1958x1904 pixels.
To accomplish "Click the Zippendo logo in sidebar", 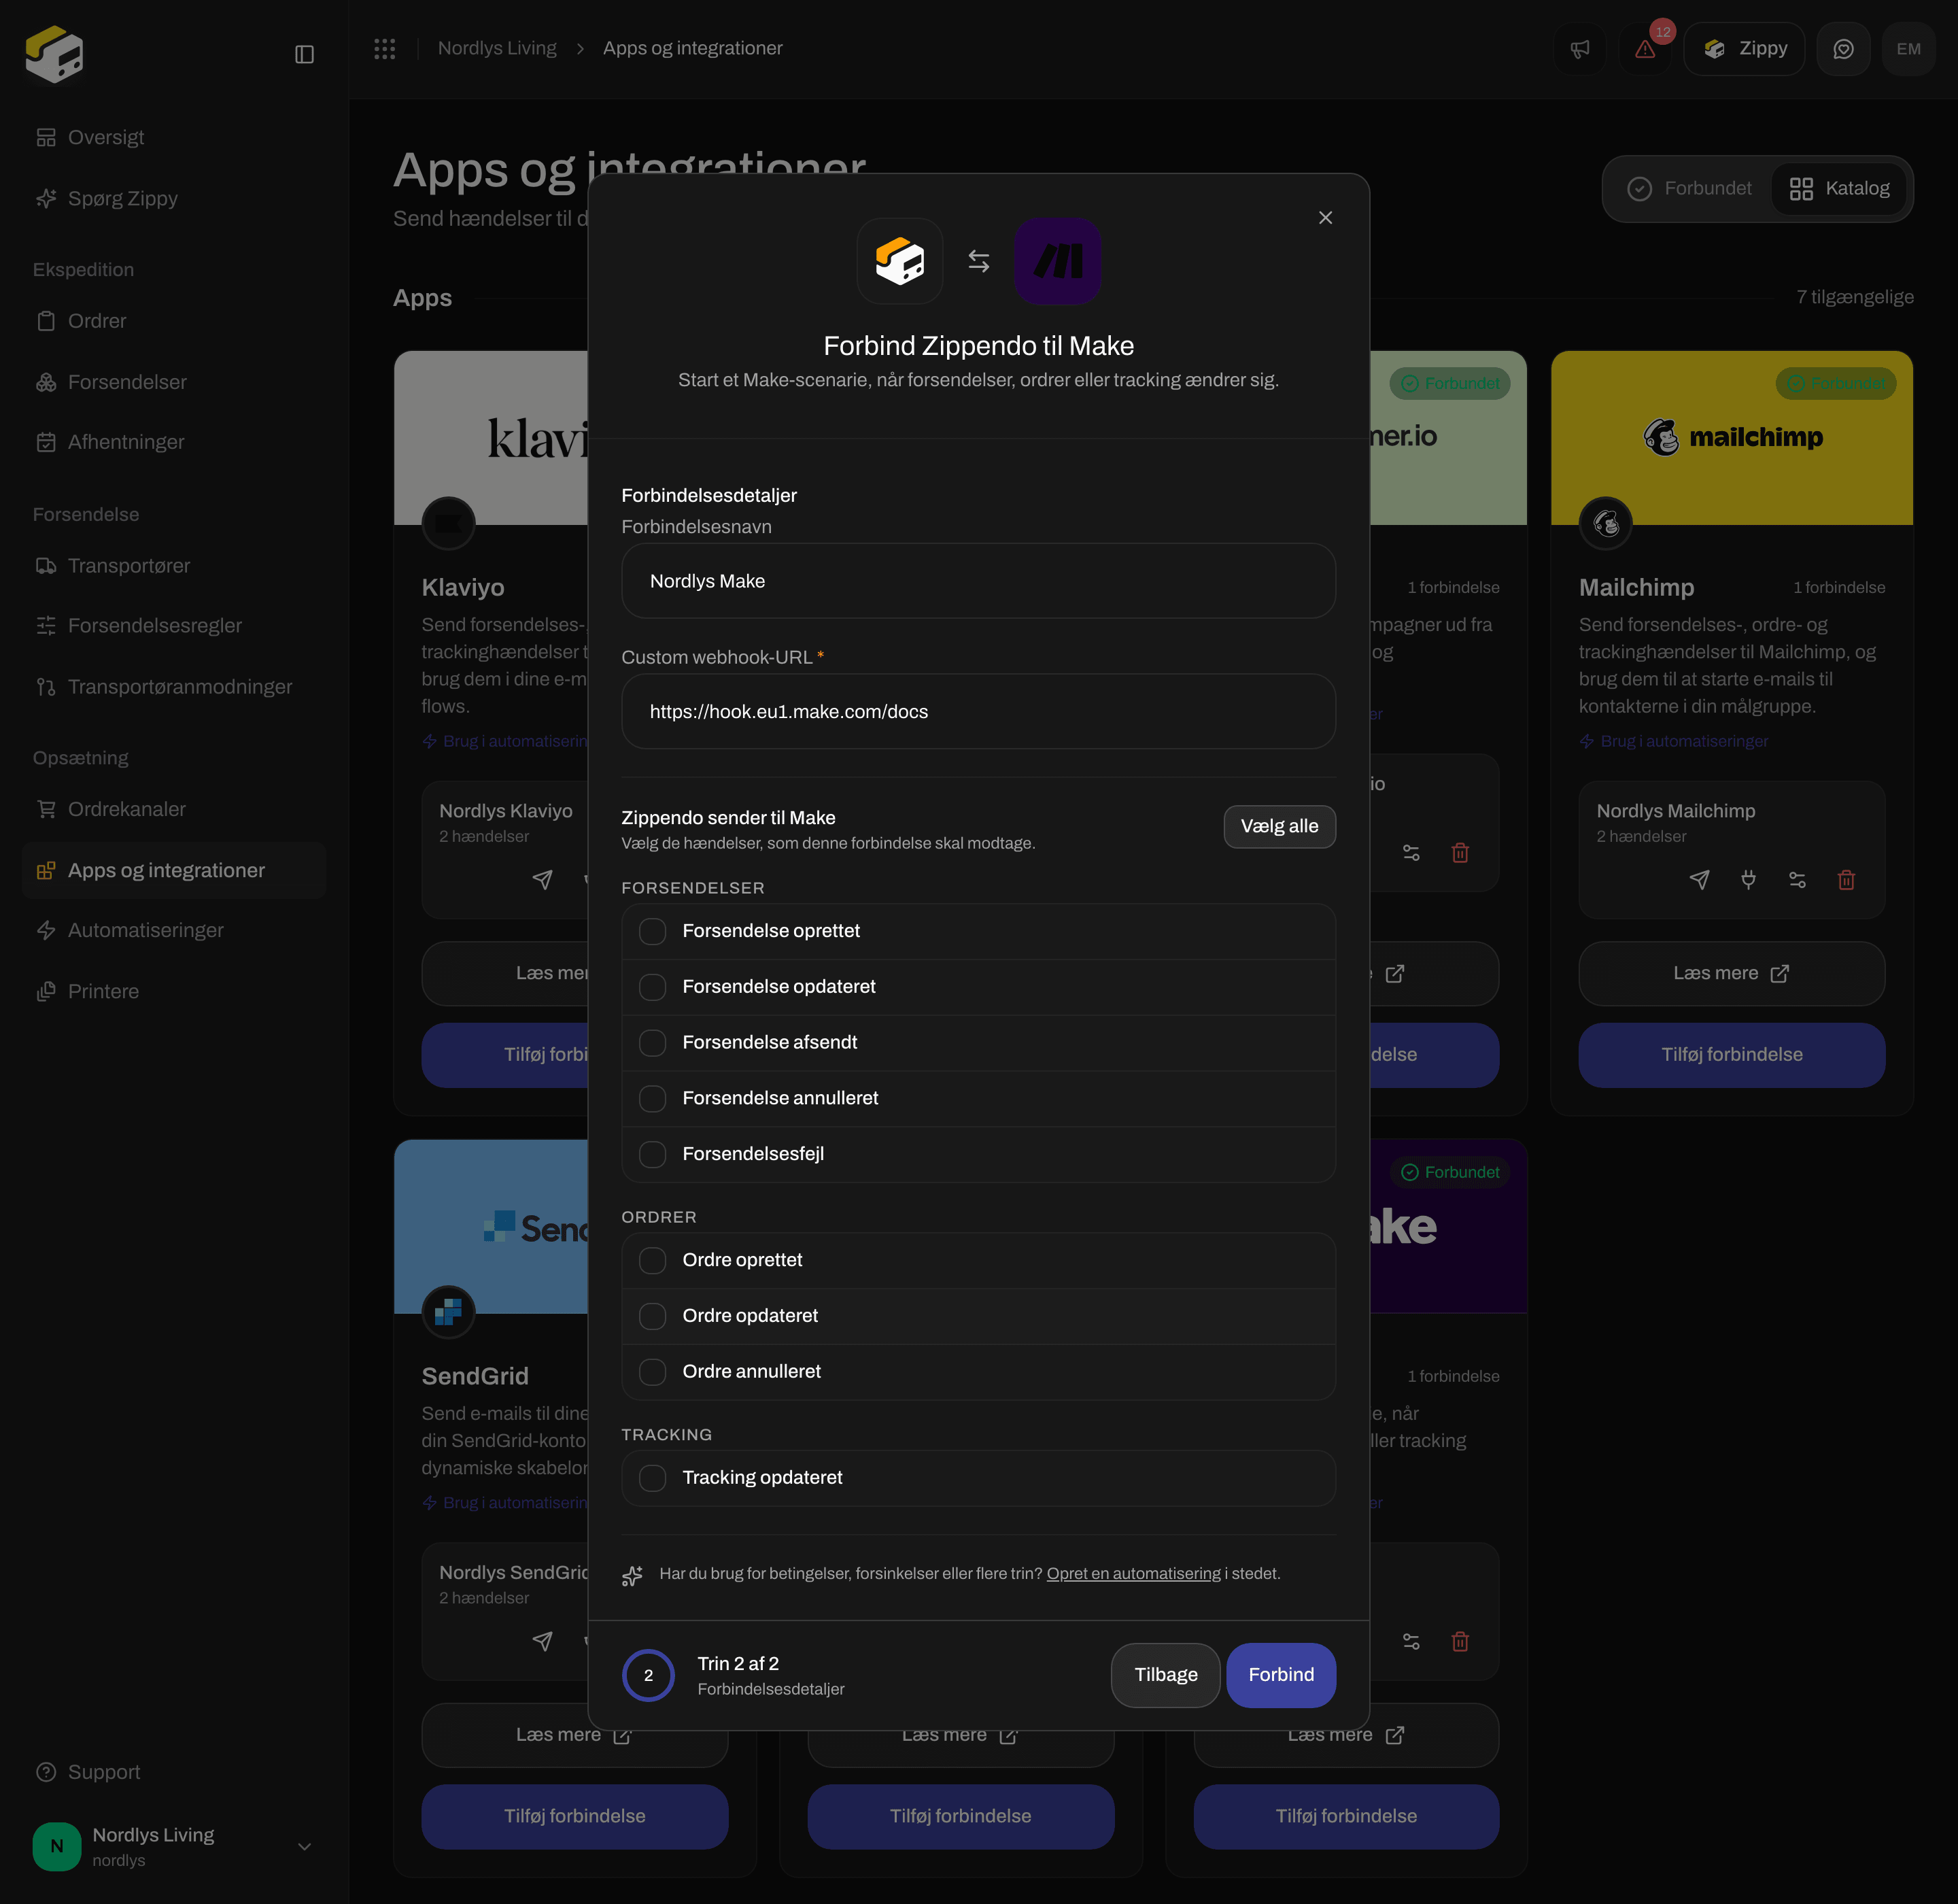I will point(54,54).
